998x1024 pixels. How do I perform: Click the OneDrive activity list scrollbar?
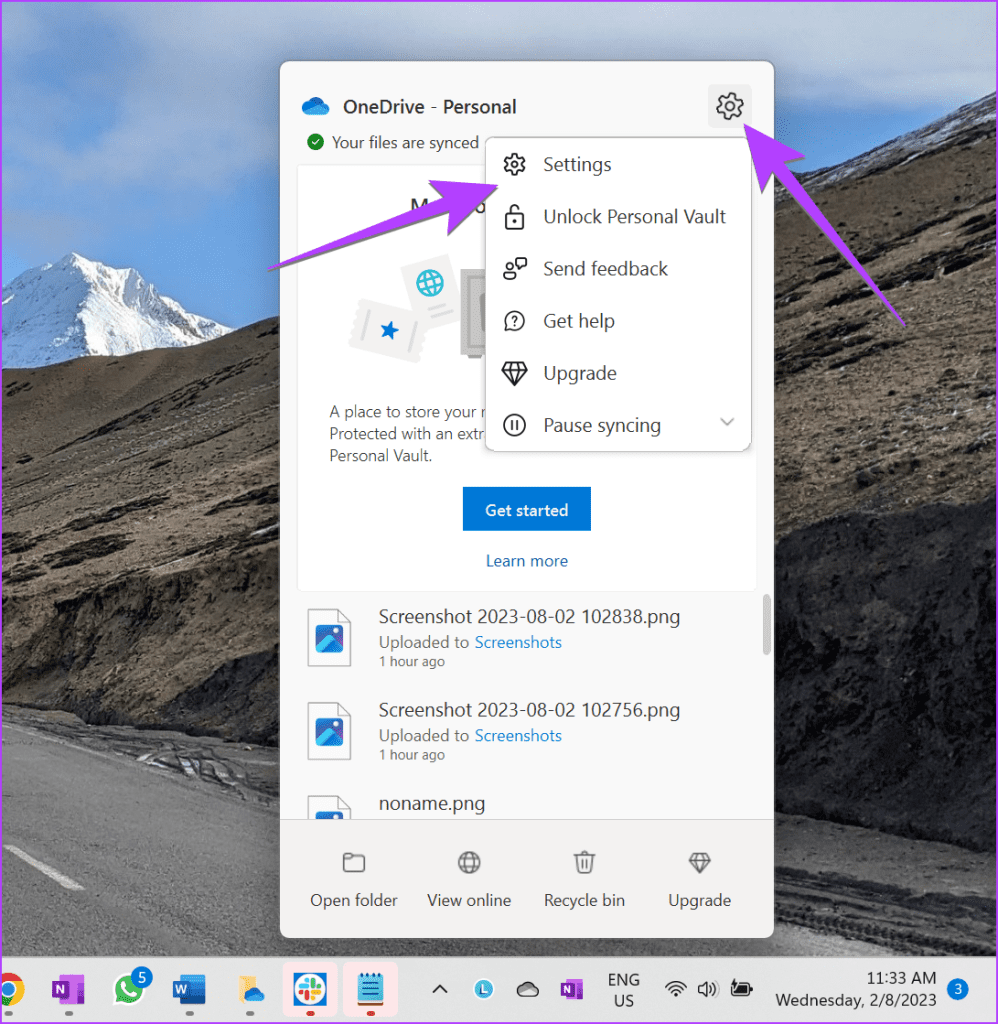tap(766, 624)
